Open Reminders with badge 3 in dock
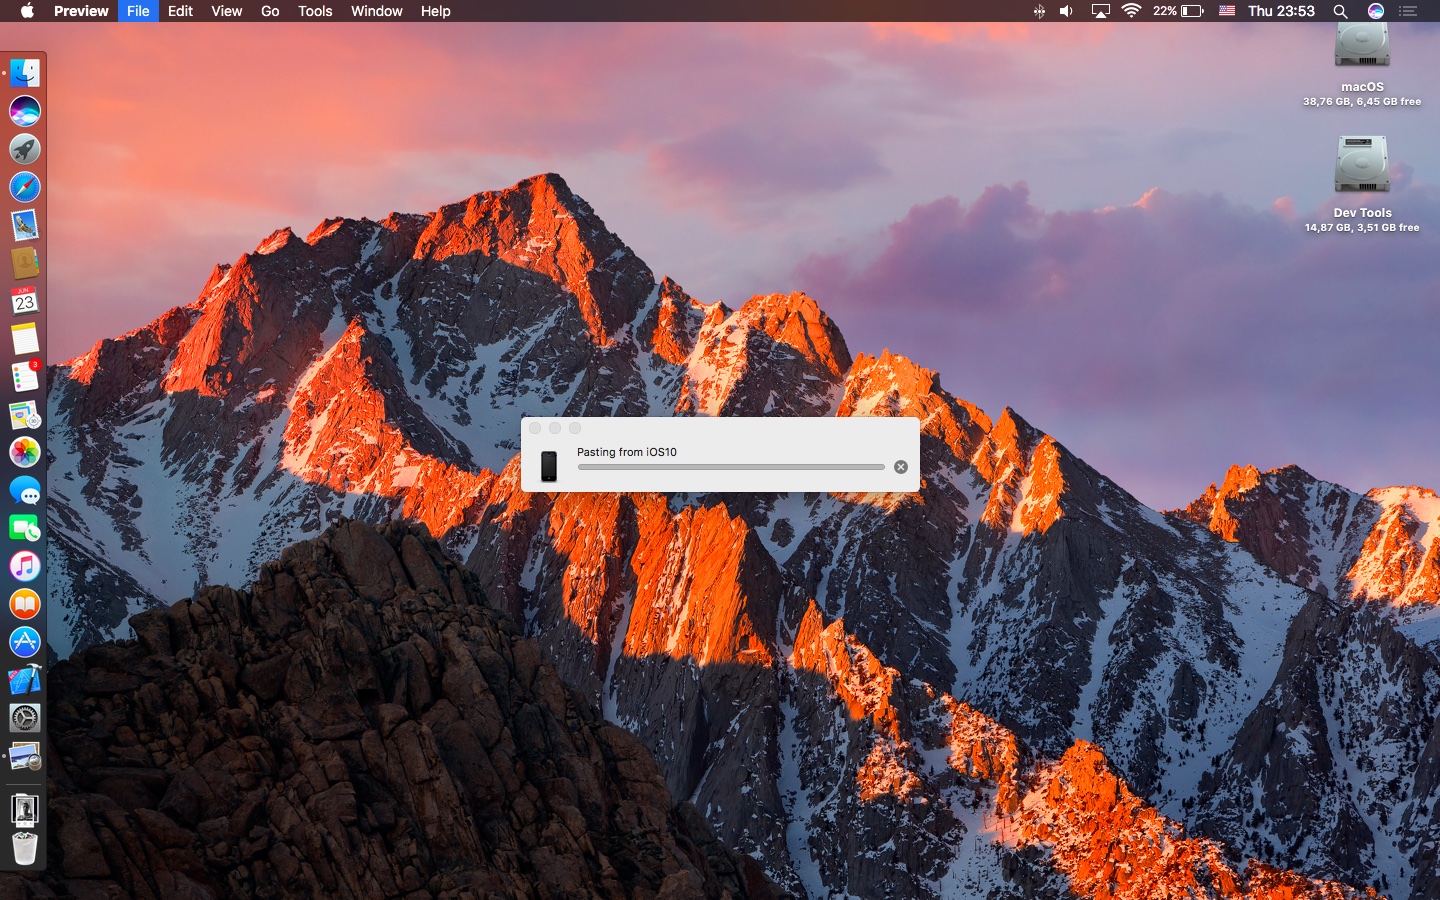 click(25, 377)
